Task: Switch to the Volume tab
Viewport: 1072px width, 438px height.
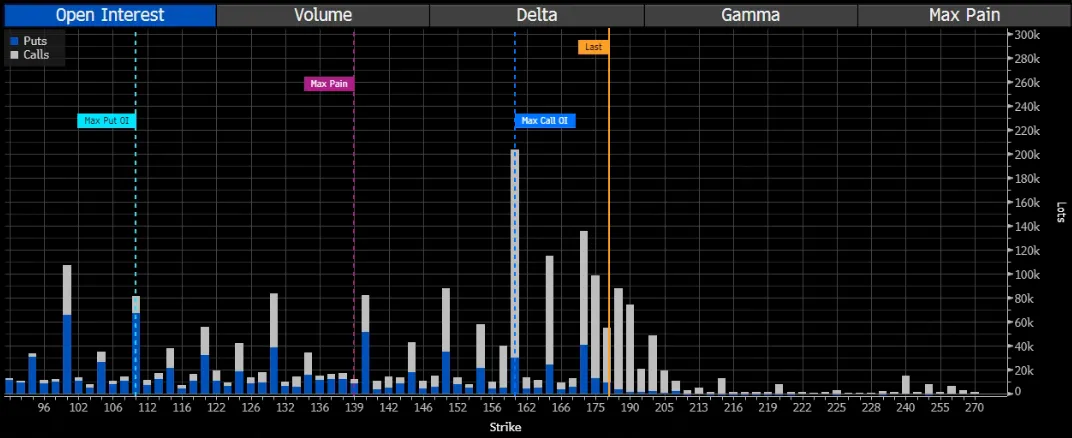Action: point(322,15)
